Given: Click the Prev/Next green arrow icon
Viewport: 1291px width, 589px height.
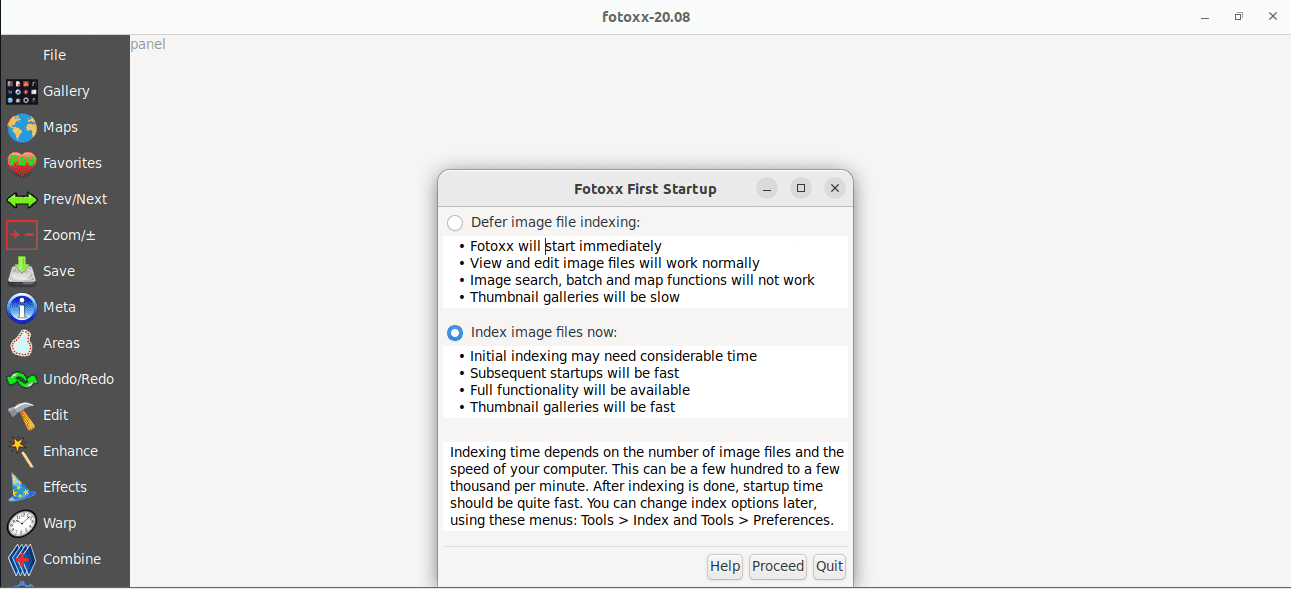Looking at the screenshot, I should tap(22, 199).
